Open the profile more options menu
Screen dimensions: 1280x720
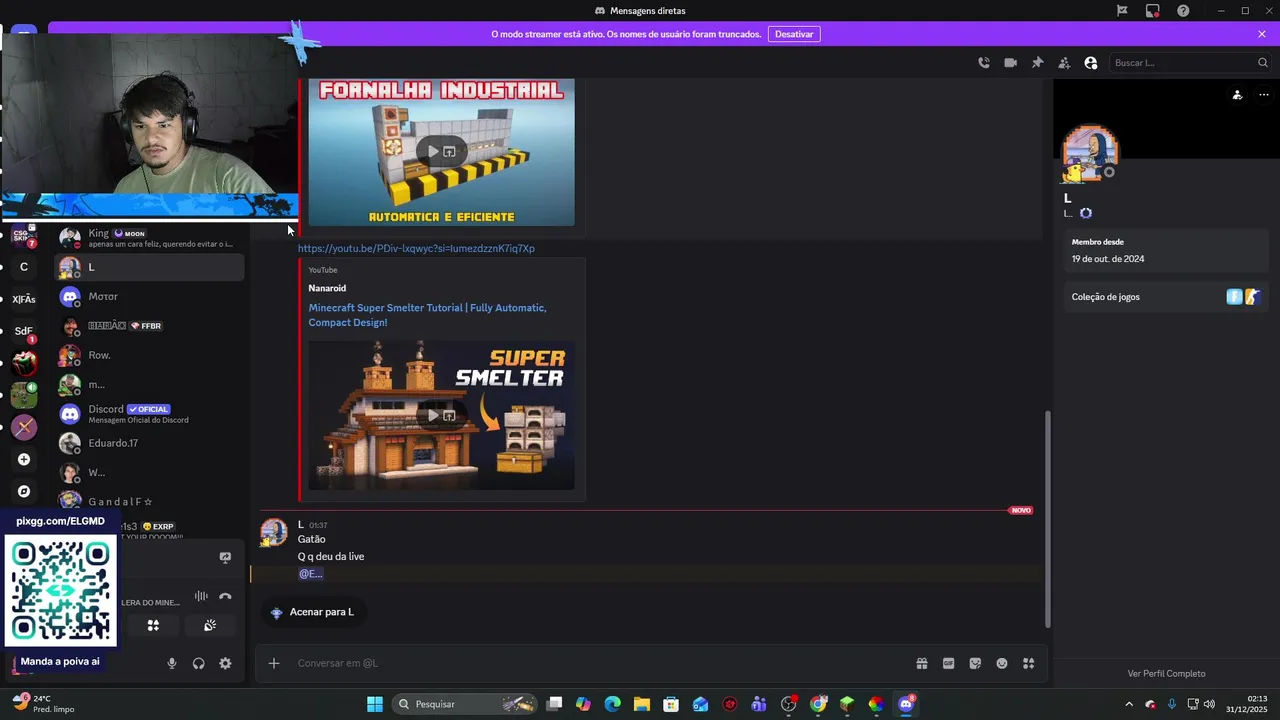pyautogui.click(x=1264, y=95)
